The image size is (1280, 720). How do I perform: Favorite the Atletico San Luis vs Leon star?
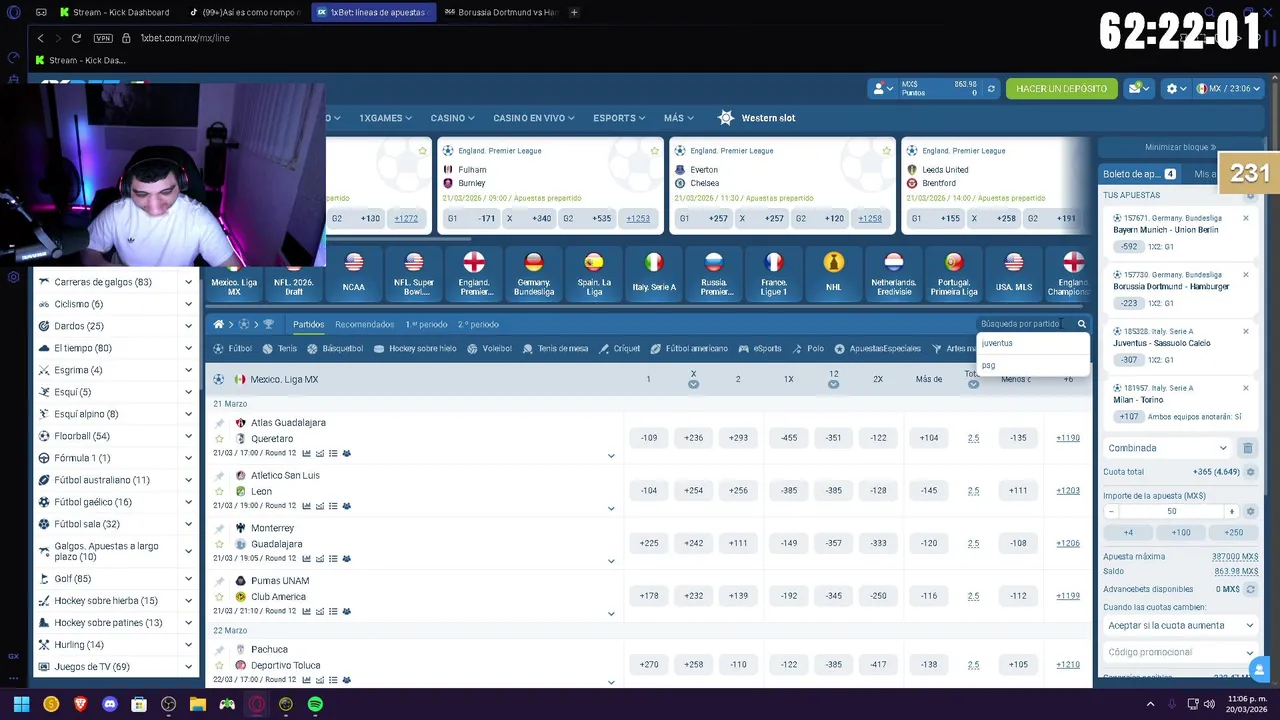[x=219, y=491]
